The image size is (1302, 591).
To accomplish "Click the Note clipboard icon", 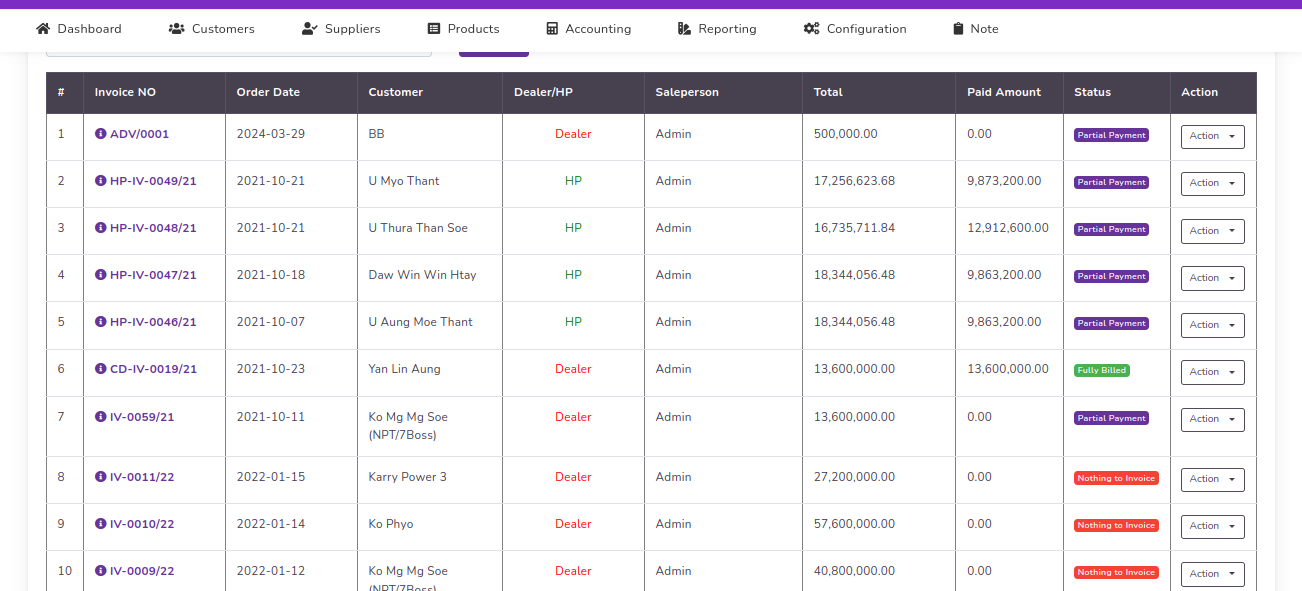I will (x=958, y=29).
